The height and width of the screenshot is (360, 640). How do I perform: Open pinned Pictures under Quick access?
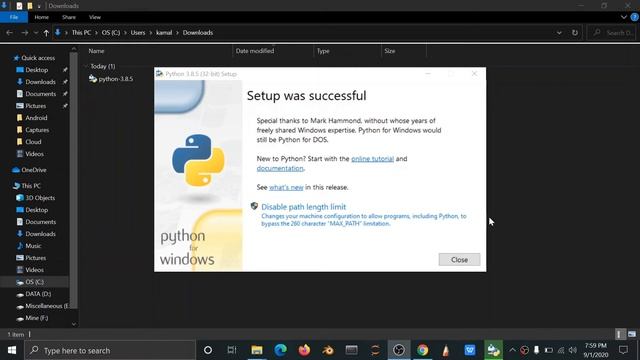click(x=36, y=106)
